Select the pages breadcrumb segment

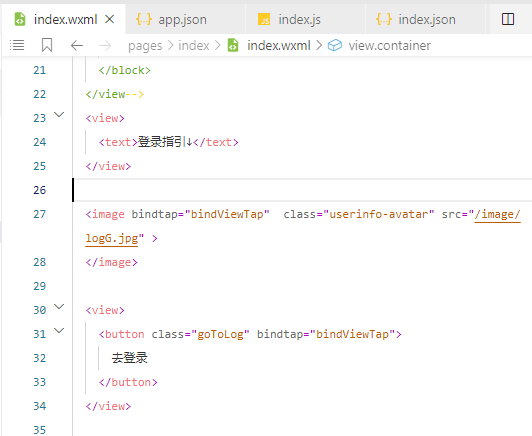pyautogui.click(x=145, y=45)
